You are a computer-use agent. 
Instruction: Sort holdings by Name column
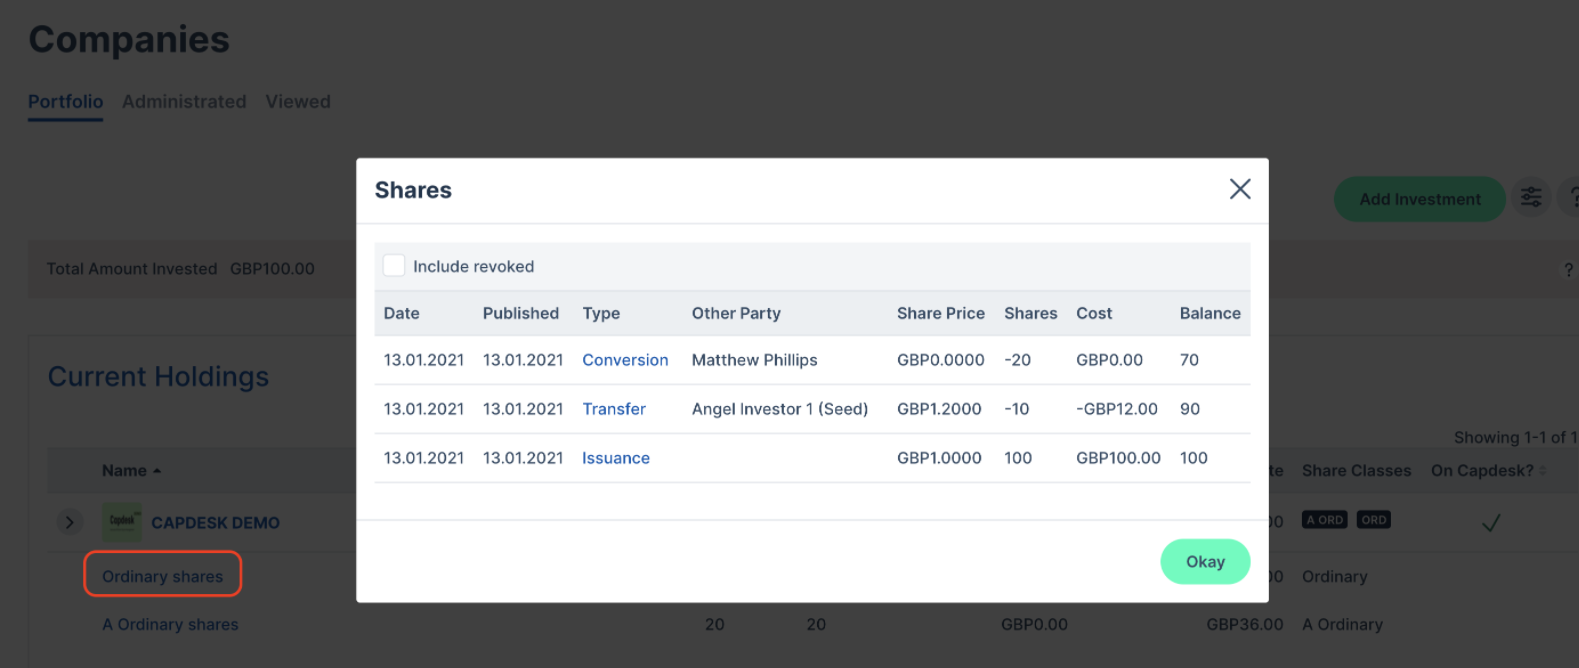131,470
